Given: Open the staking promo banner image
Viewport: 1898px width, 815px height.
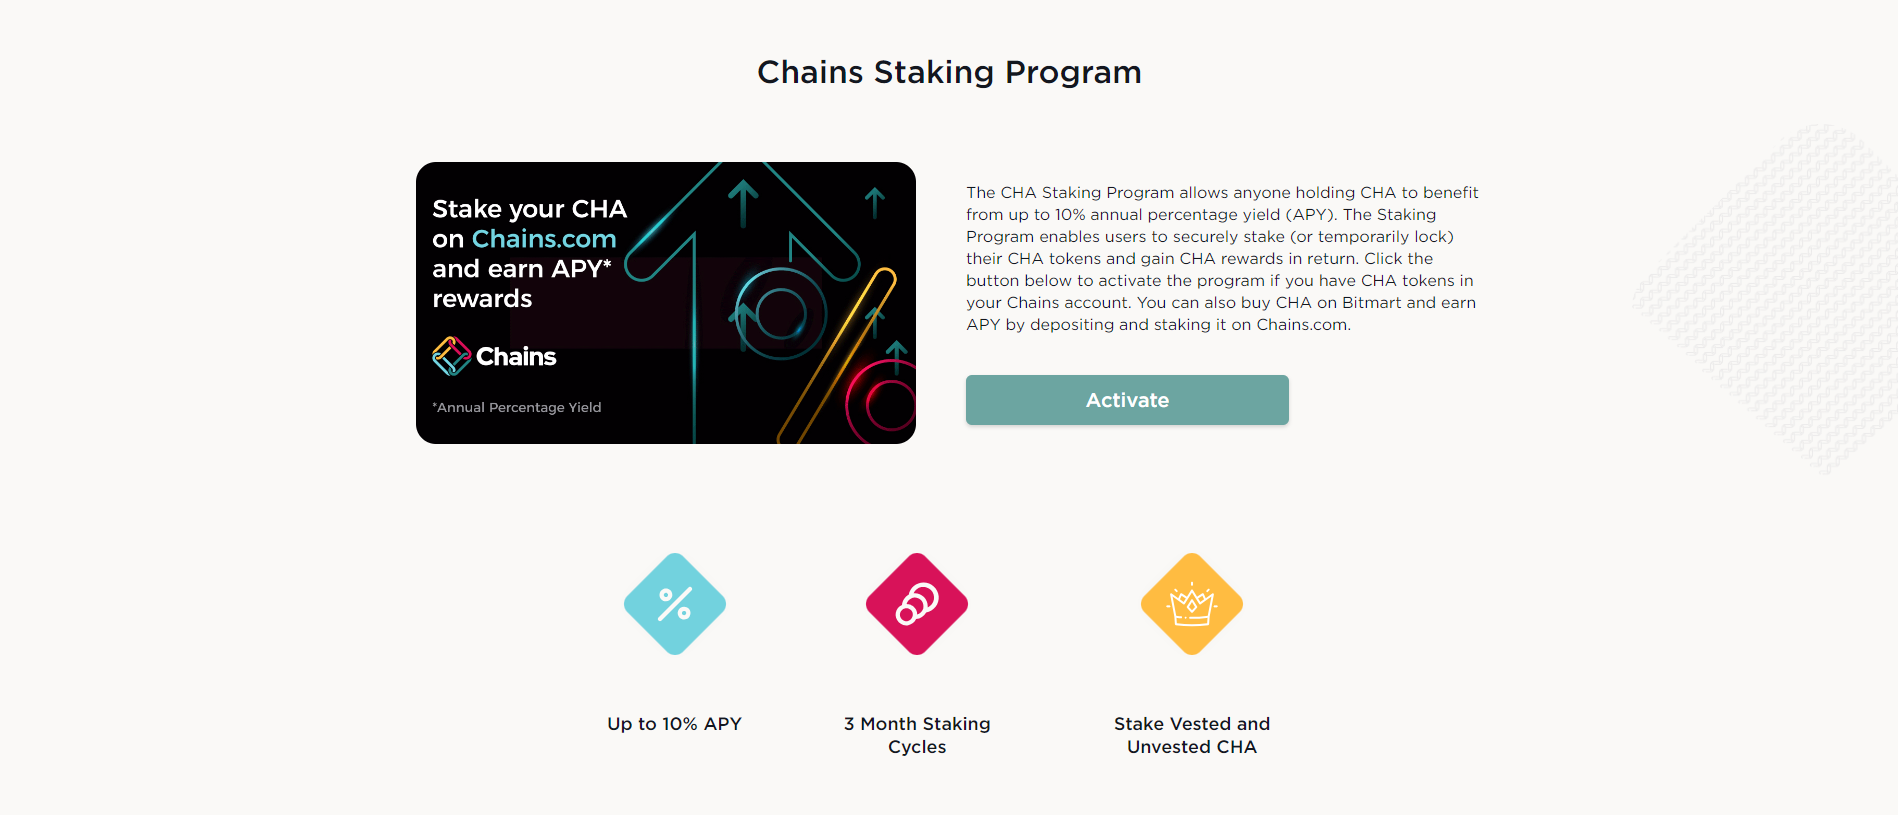Looking at the screenshot, I should click(666, 303).
